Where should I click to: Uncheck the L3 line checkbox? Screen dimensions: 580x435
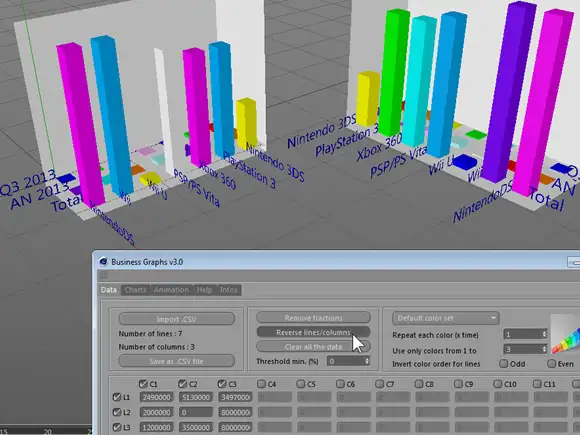[x=117, y=427]
